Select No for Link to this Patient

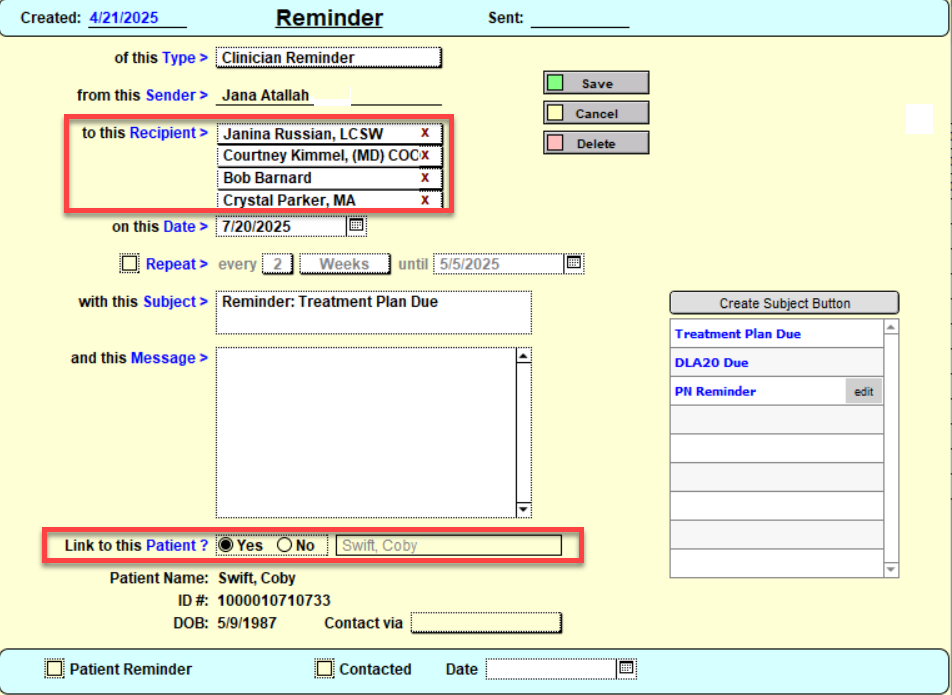tap(284, 545)
